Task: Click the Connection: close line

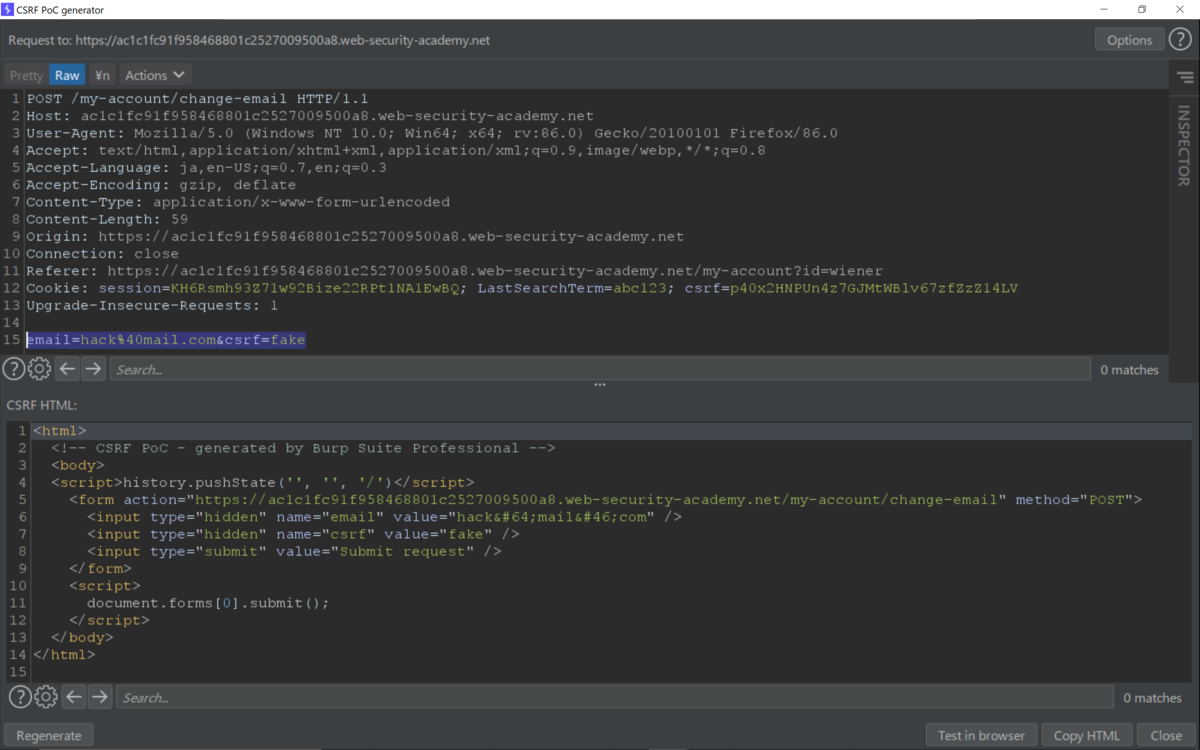Action: pyautogui.click(x=103, y=254)
